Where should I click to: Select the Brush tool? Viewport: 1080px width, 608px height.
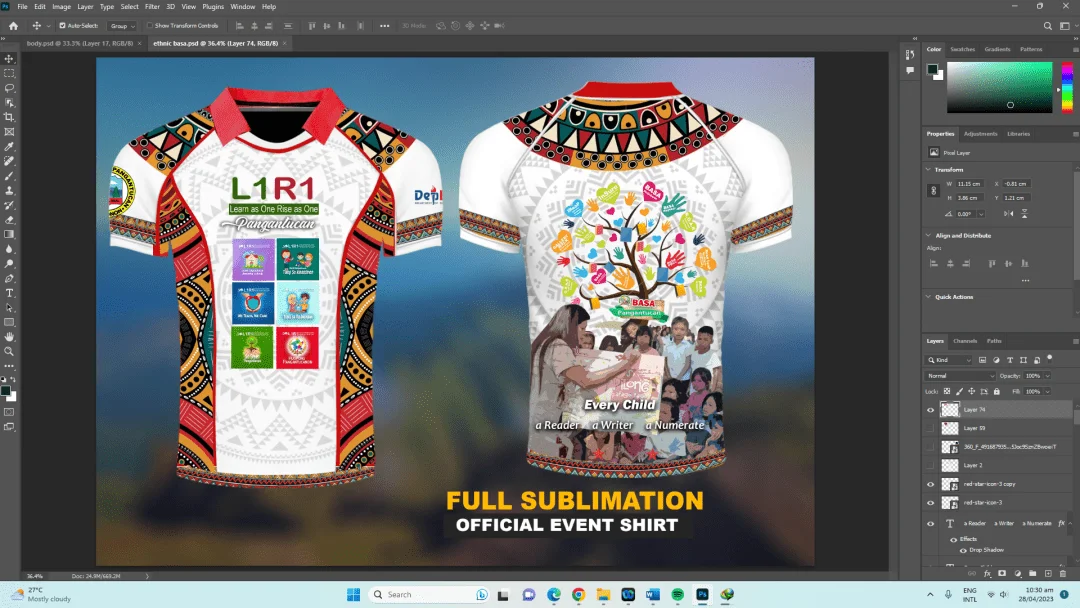tap(9, 176)
